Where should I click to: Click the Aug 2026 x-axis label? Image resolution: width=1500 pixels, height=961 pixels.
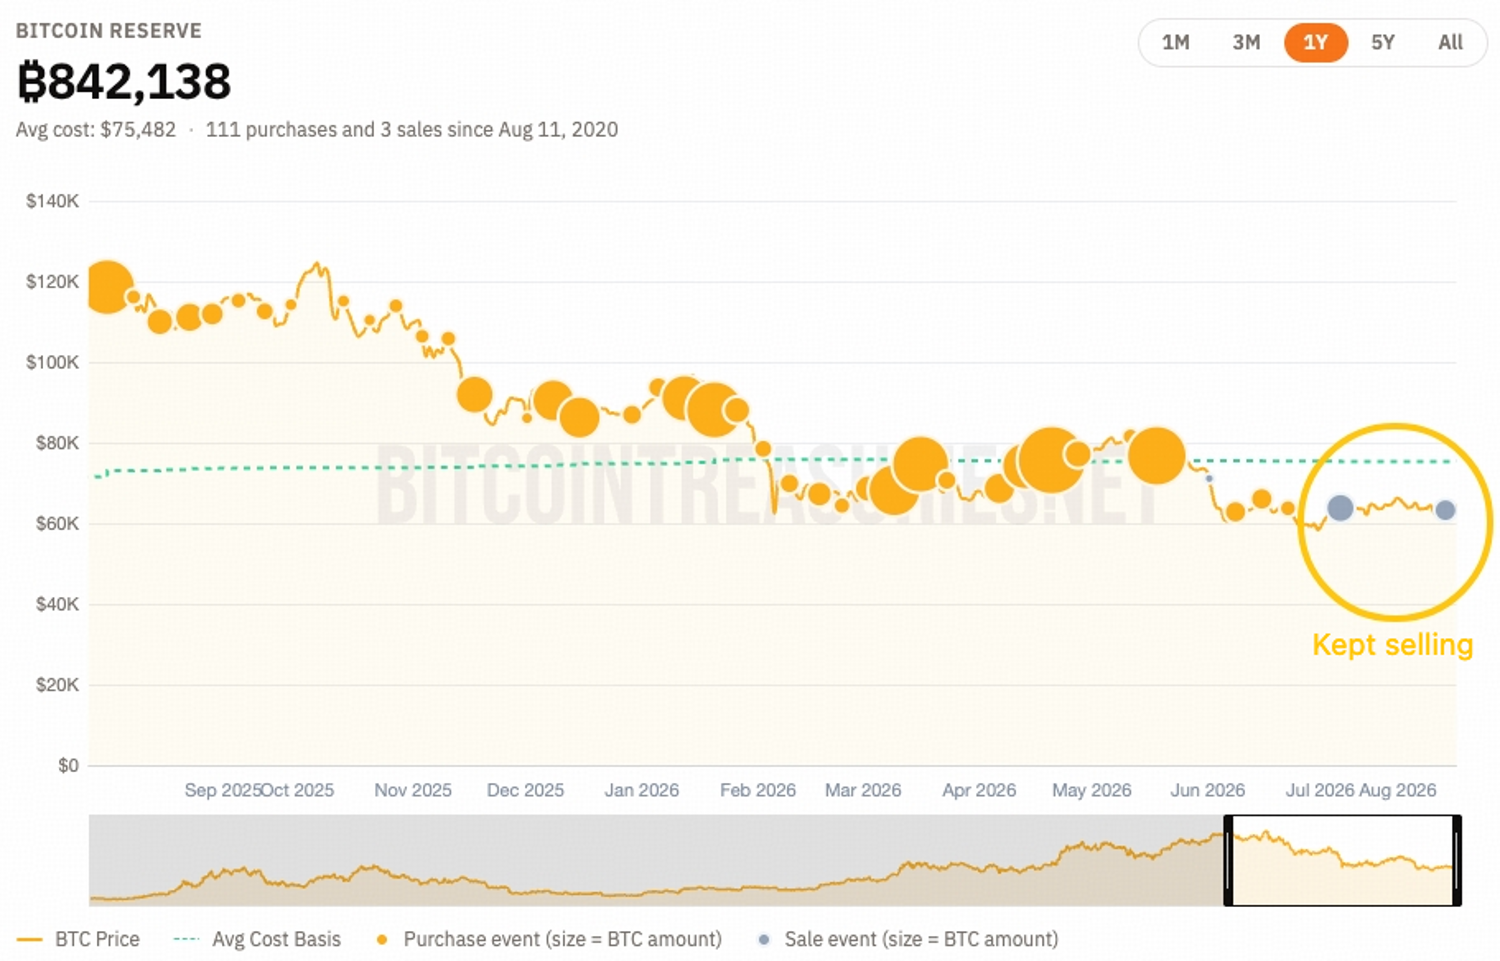point(1398,790)
